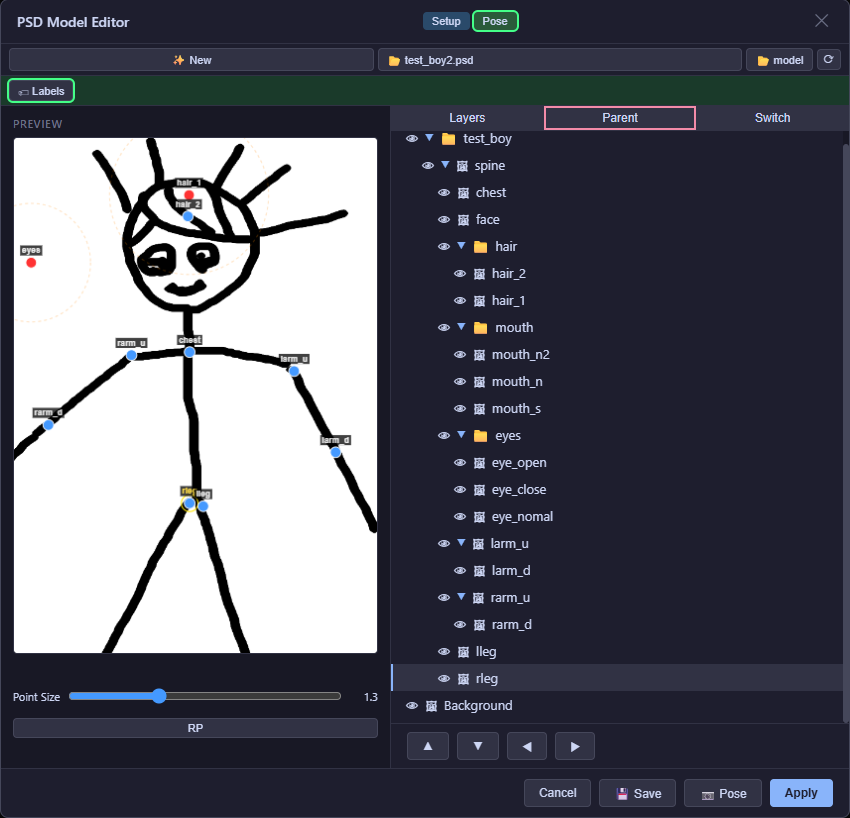Click the Background layer image icon

pos(432,706)
